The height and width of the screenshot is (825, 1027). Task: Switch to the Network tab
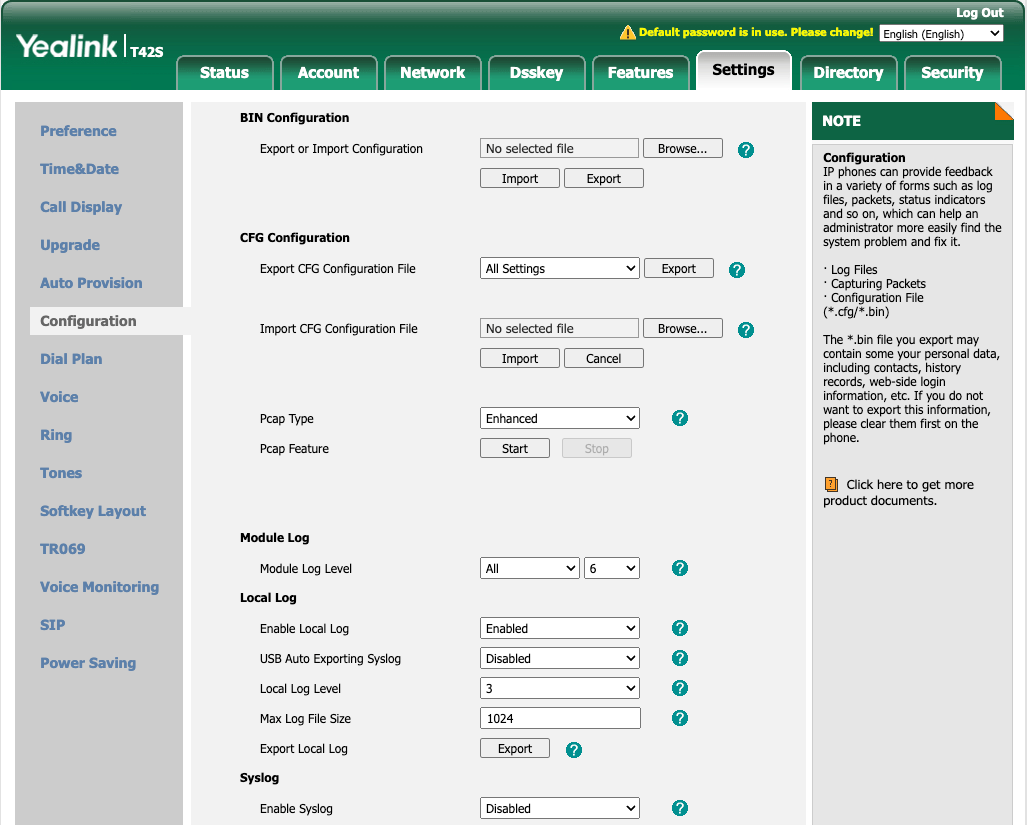tap(432, 72)
